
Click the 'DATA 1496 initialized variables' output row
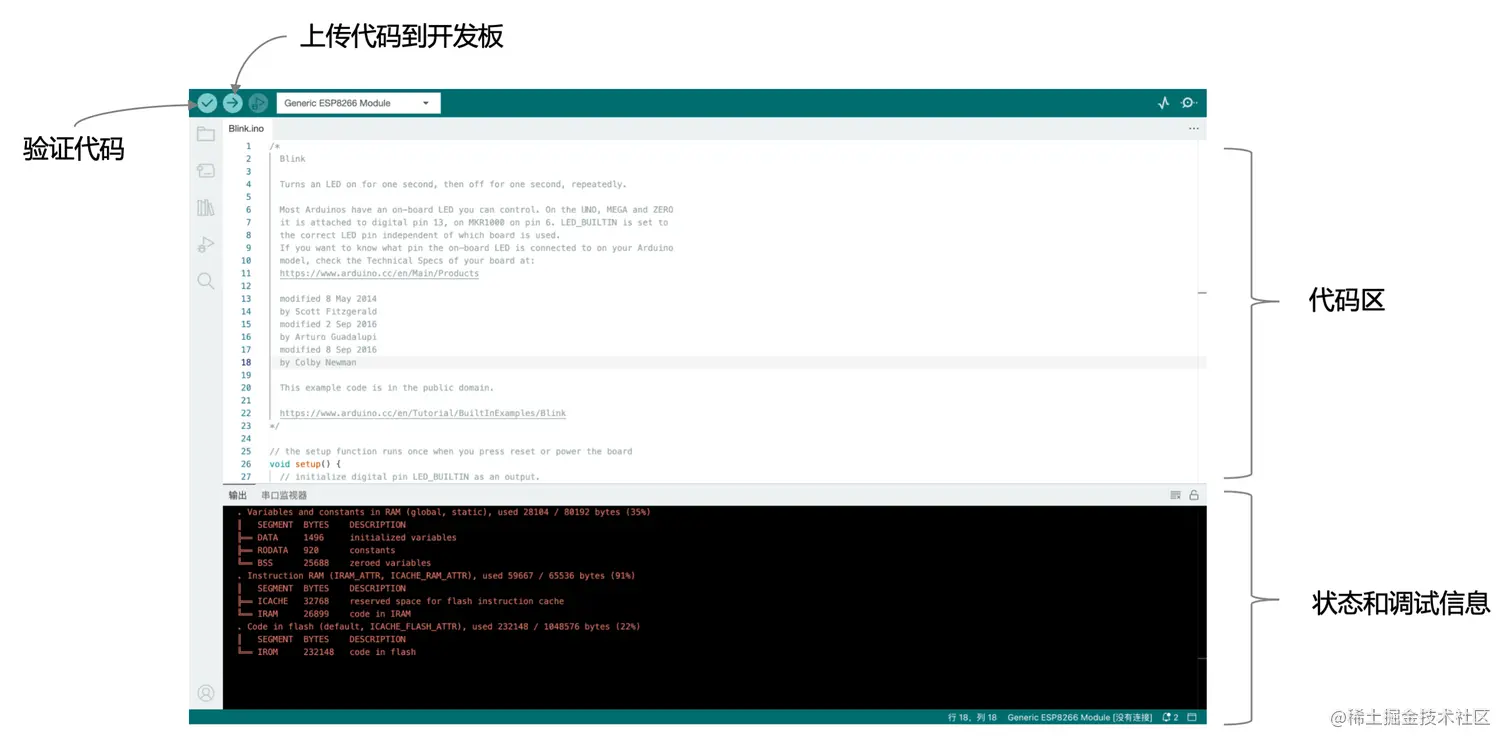click(x=347, y=537)
